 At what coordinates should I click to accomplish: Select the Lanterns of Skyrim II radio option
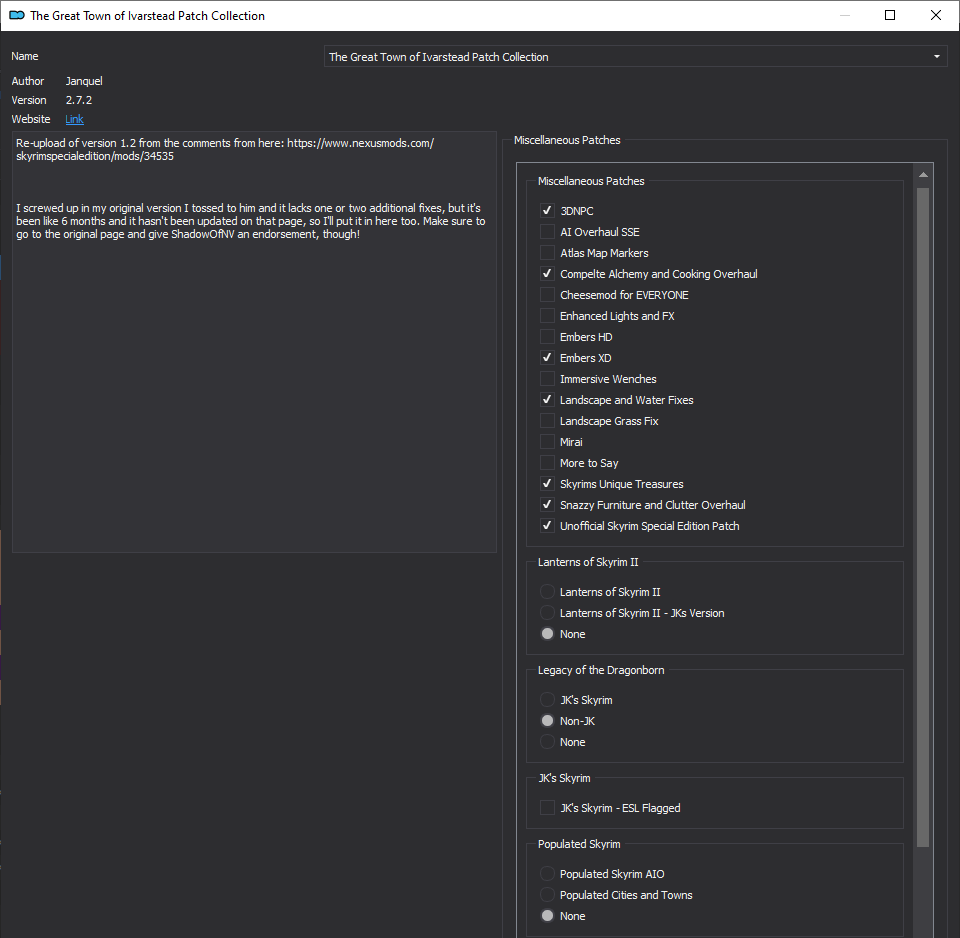547,592
